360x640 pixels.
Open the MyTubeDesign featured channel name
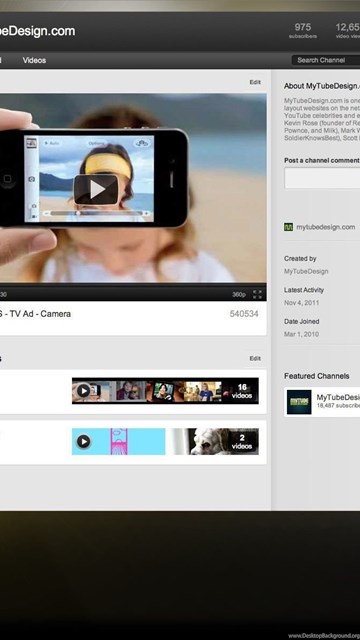[338, 397]
